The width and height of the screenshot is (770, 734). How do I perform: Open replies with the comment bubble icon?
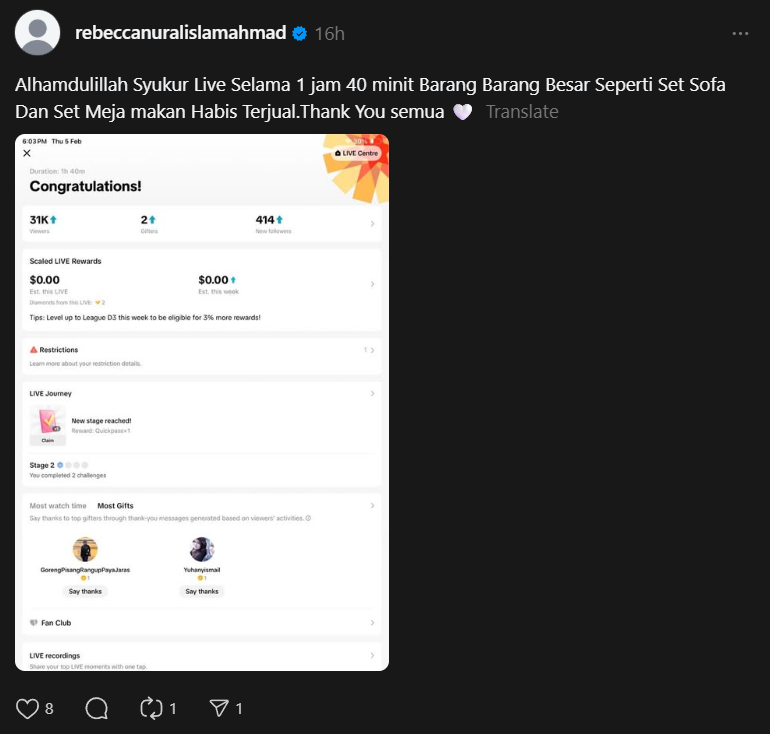97,708
